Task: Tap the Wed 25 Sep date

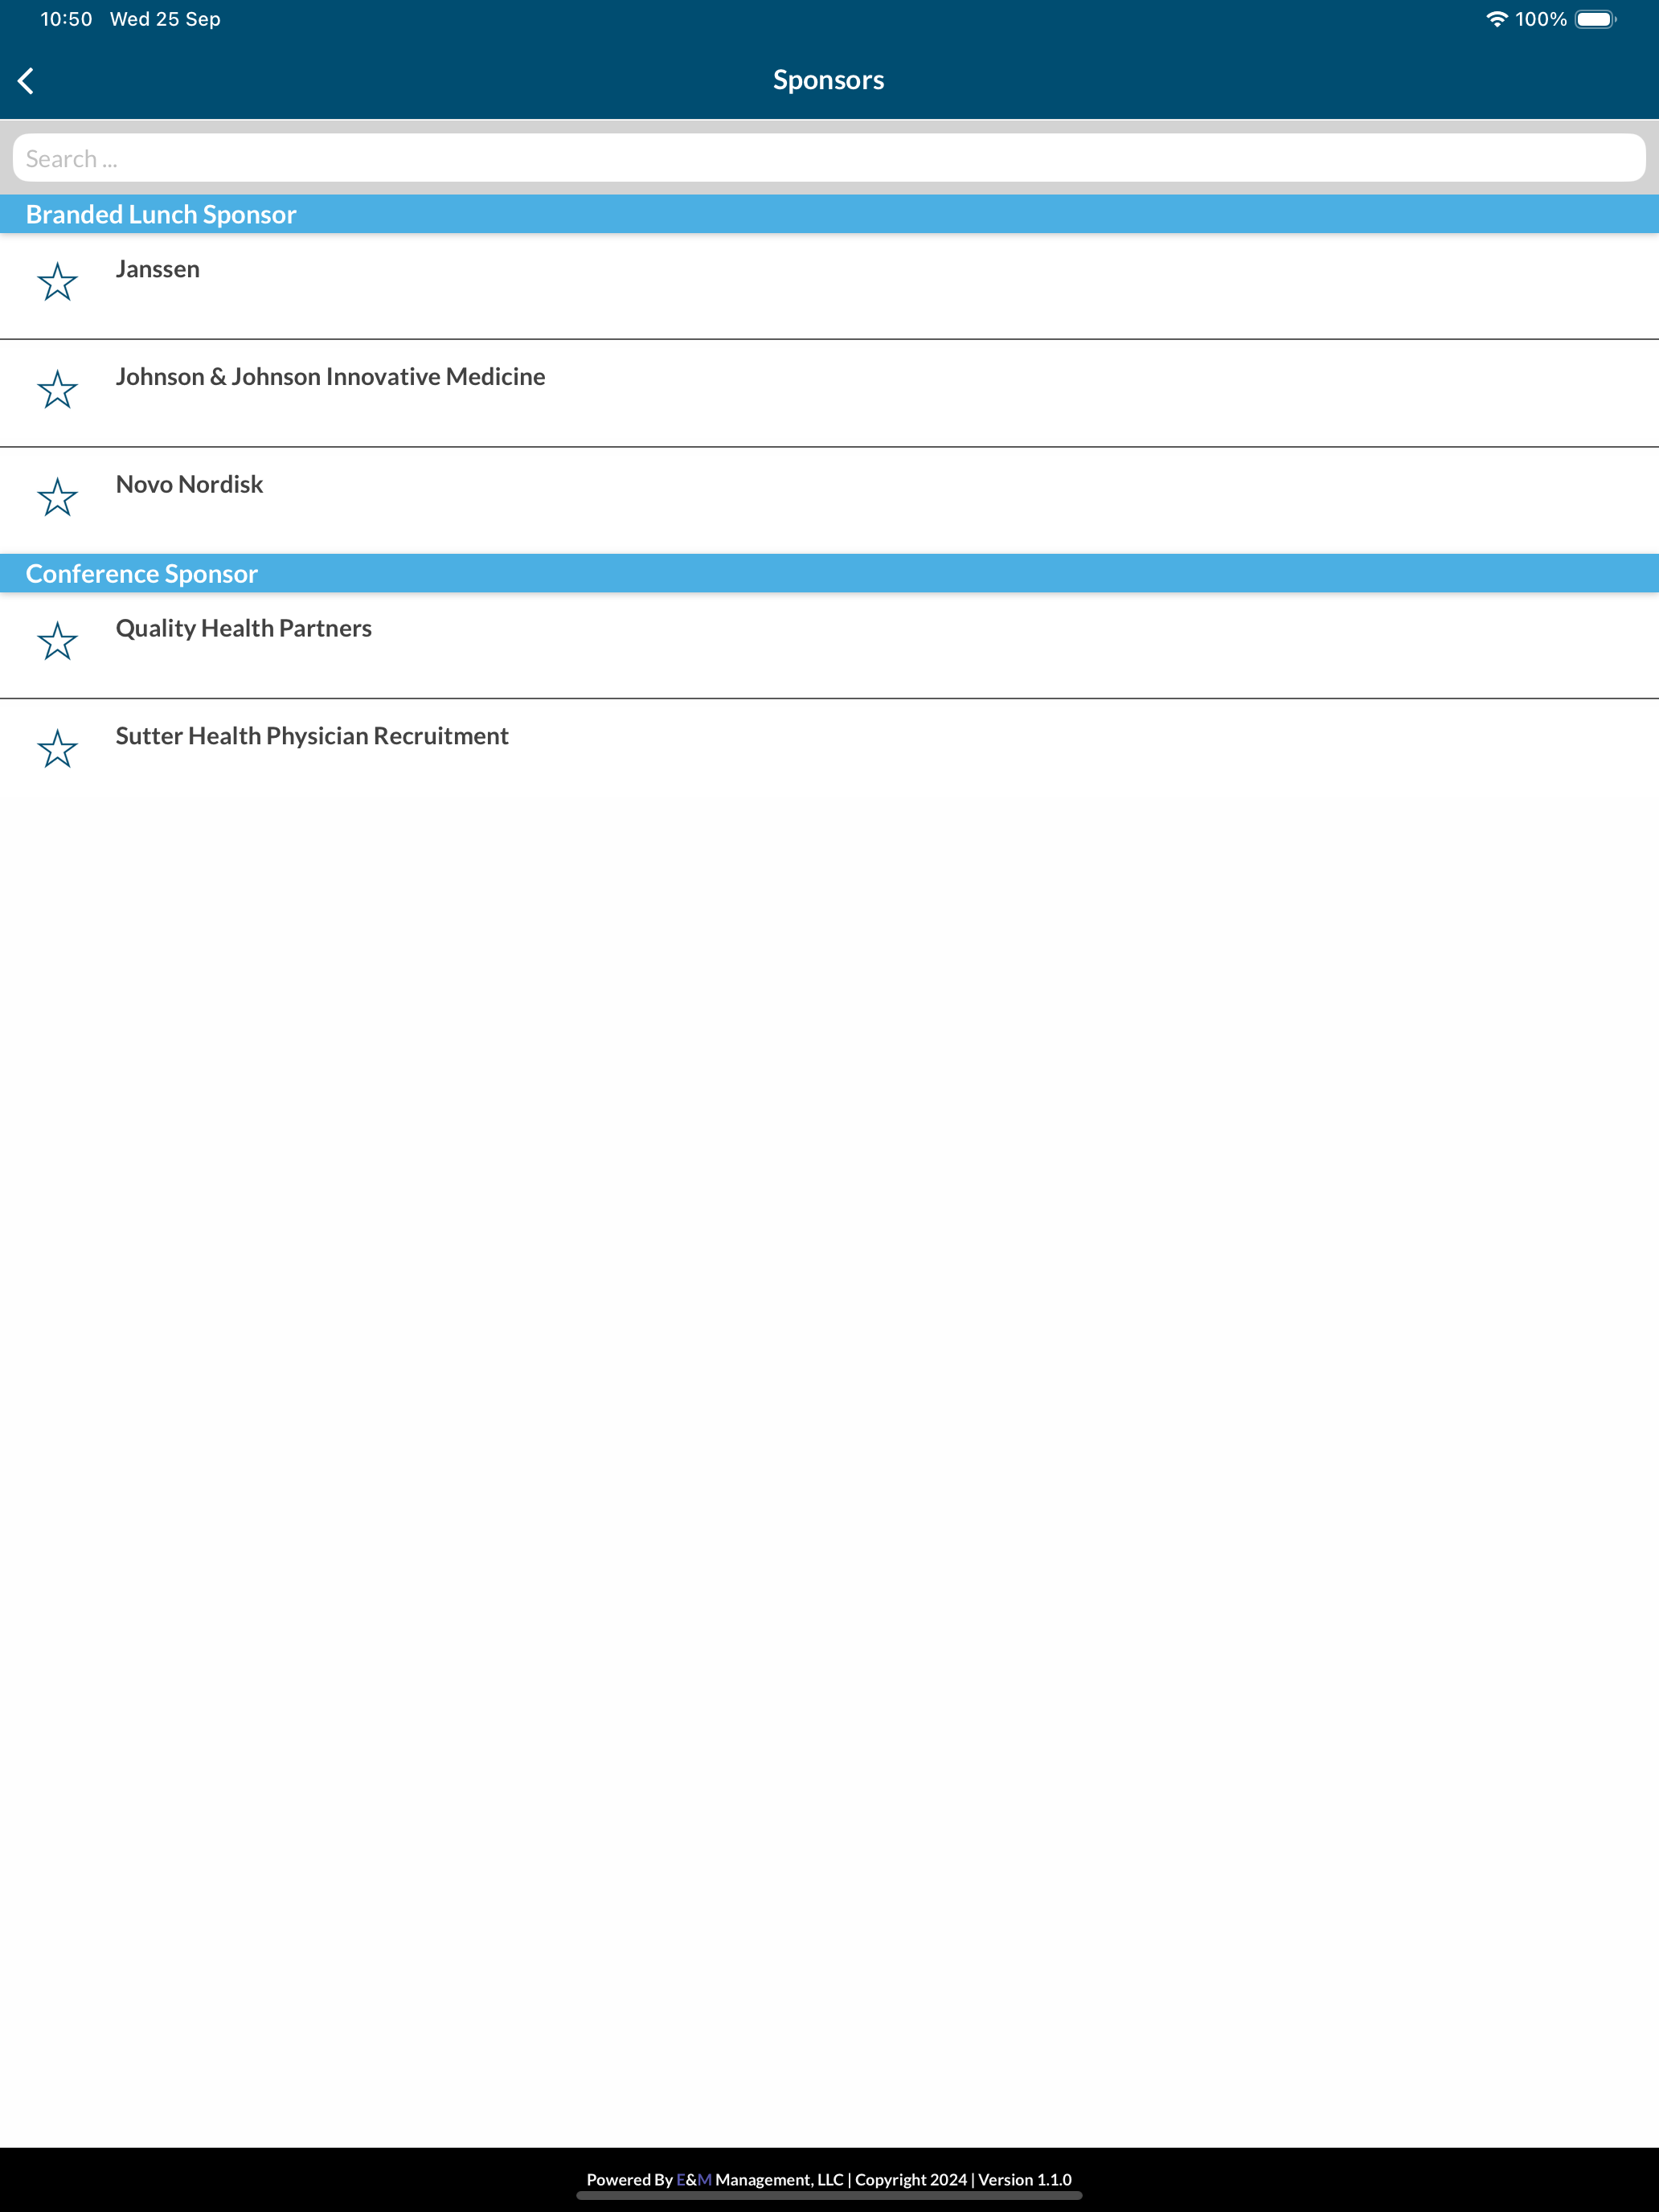Action: pos(165,19)
